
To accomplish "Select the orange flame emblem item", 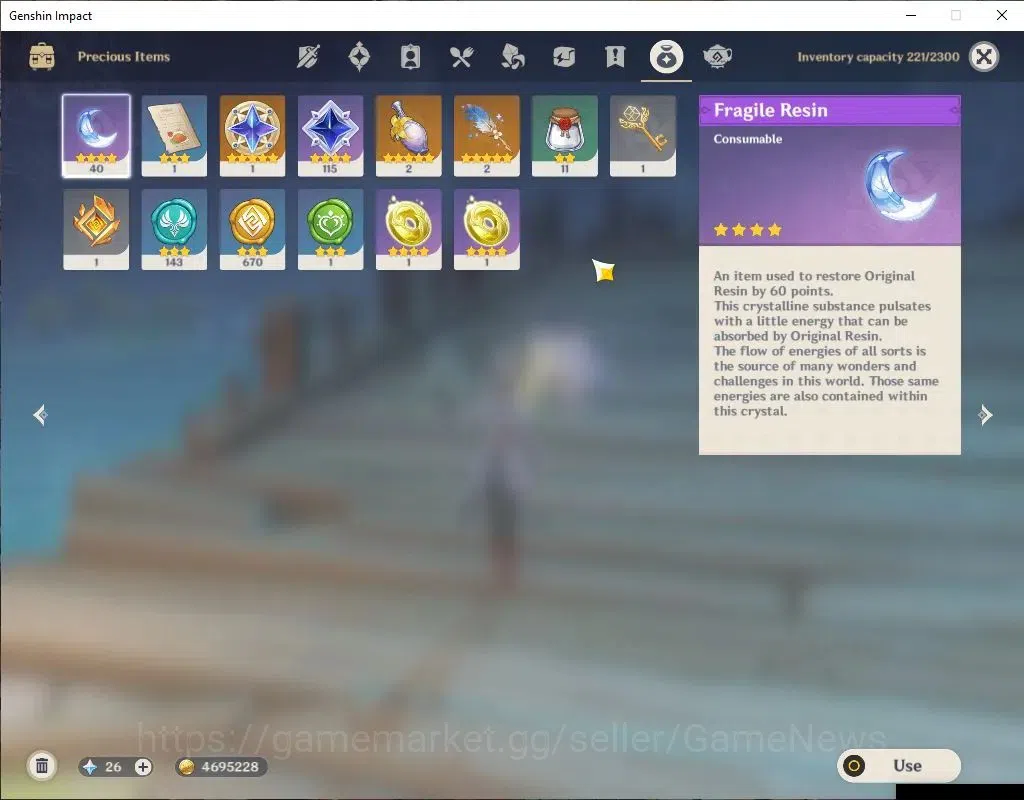I will tap(96, 229).
